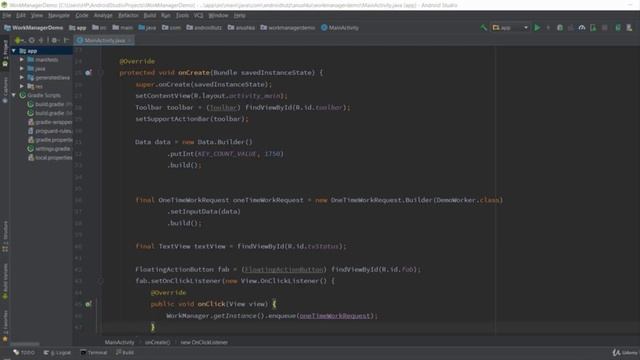Expand the java folder in the project tree
640x360 pixels.
22,69
